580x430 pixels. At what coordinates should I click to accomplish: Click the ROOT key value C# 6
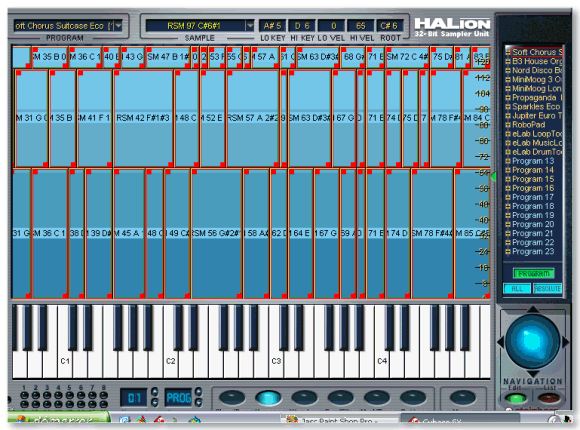(x=389, y=26)
